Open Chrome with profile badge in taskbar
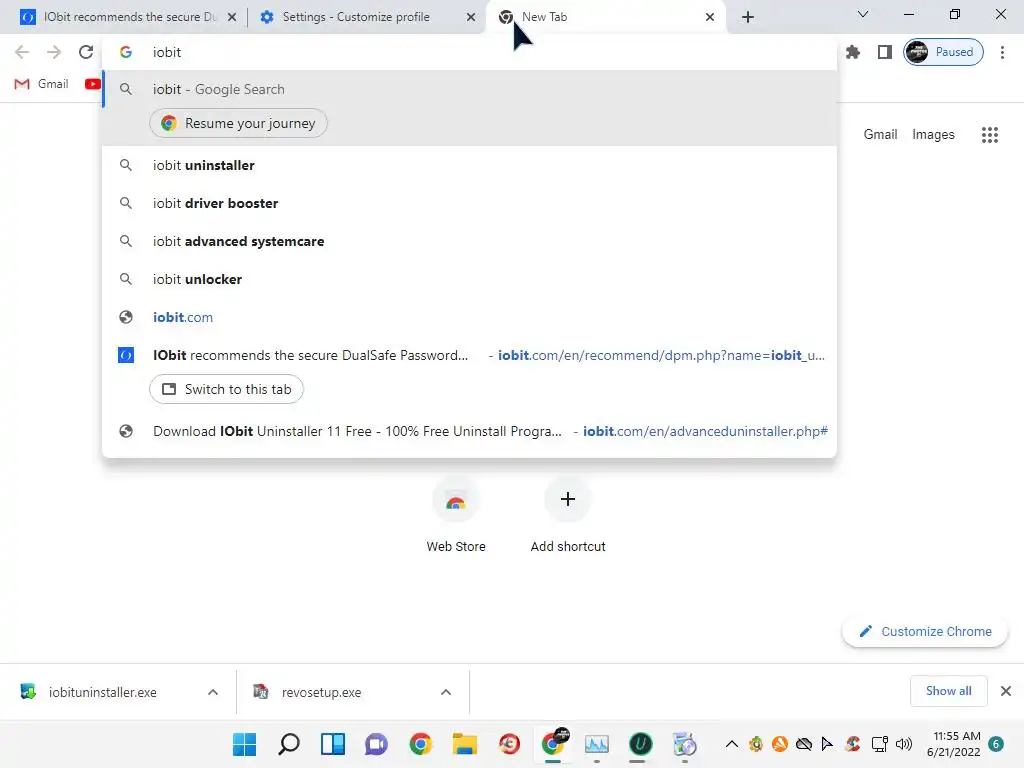The width and height of the screenshot is (1024, 768). tap(554, 744)
